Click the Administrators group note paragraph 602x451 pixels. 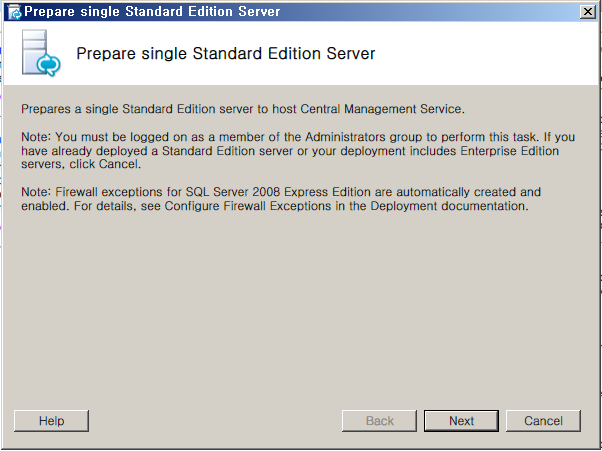point(298,150)
